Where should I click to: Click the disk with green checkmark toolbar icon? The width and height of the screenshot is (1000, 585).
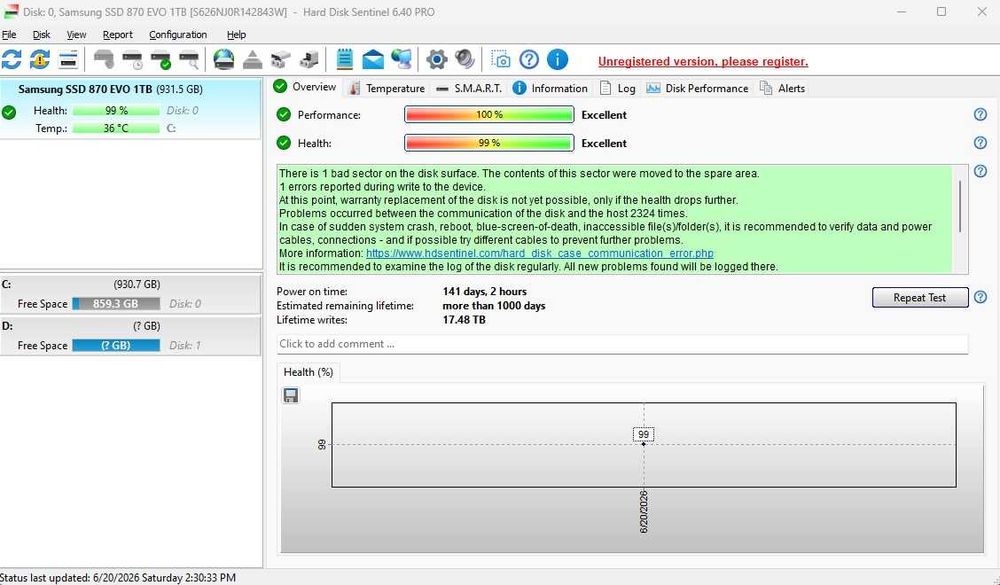click(161, 60)
